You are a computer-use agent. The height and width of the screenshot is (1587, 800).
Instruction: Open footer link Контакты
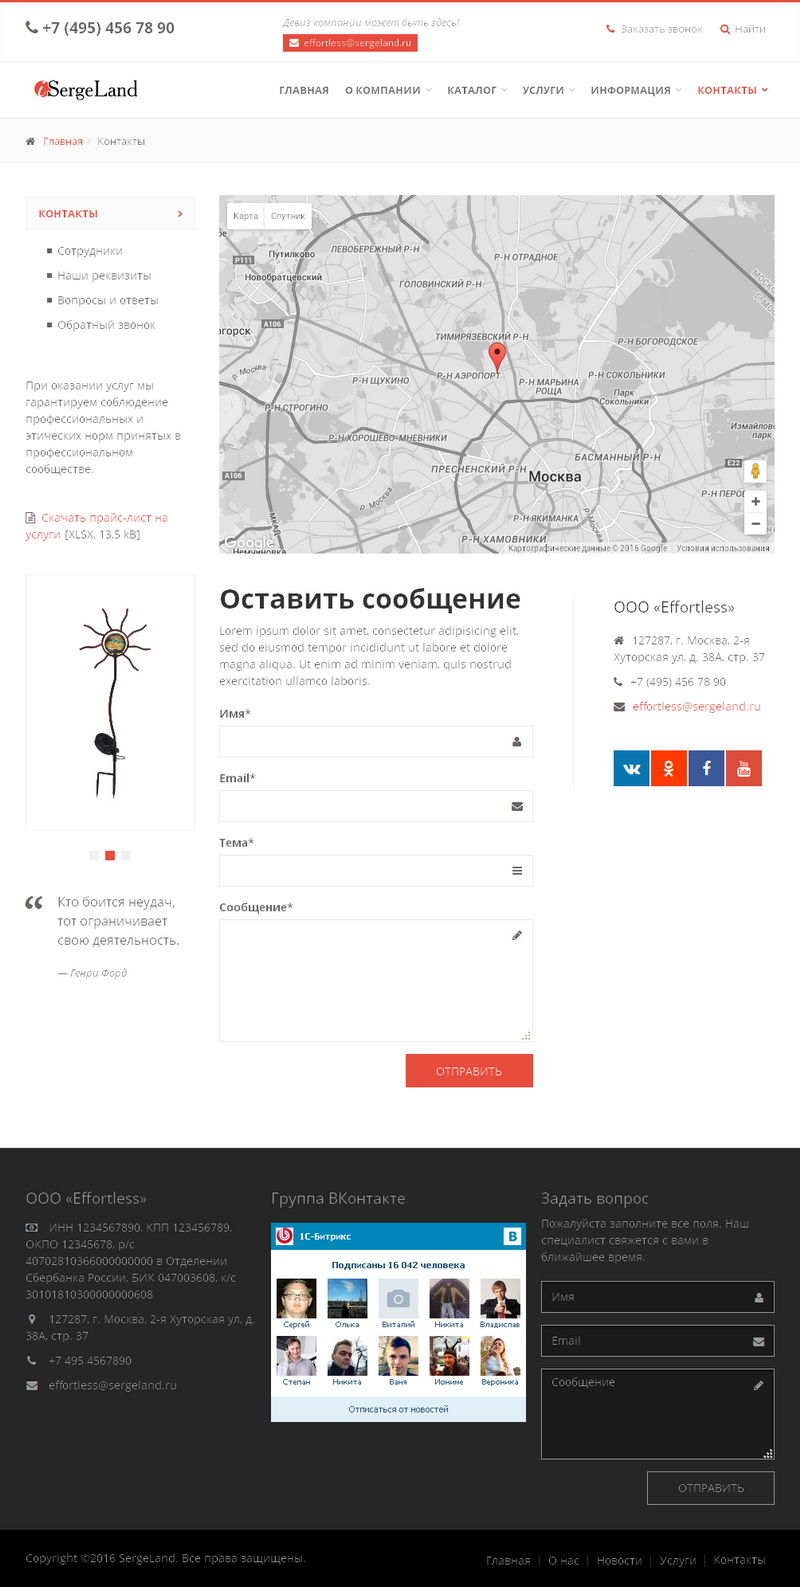739,1560
